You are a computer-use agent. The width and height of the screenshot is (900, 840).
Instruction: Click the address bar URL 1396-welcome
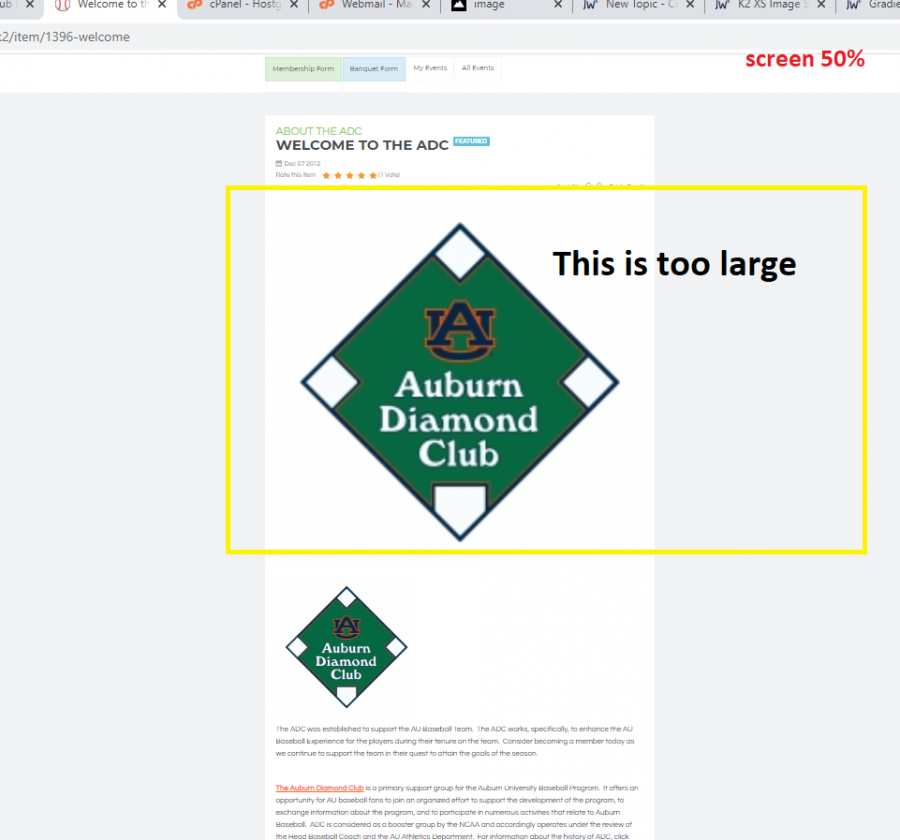click(65, 37)
